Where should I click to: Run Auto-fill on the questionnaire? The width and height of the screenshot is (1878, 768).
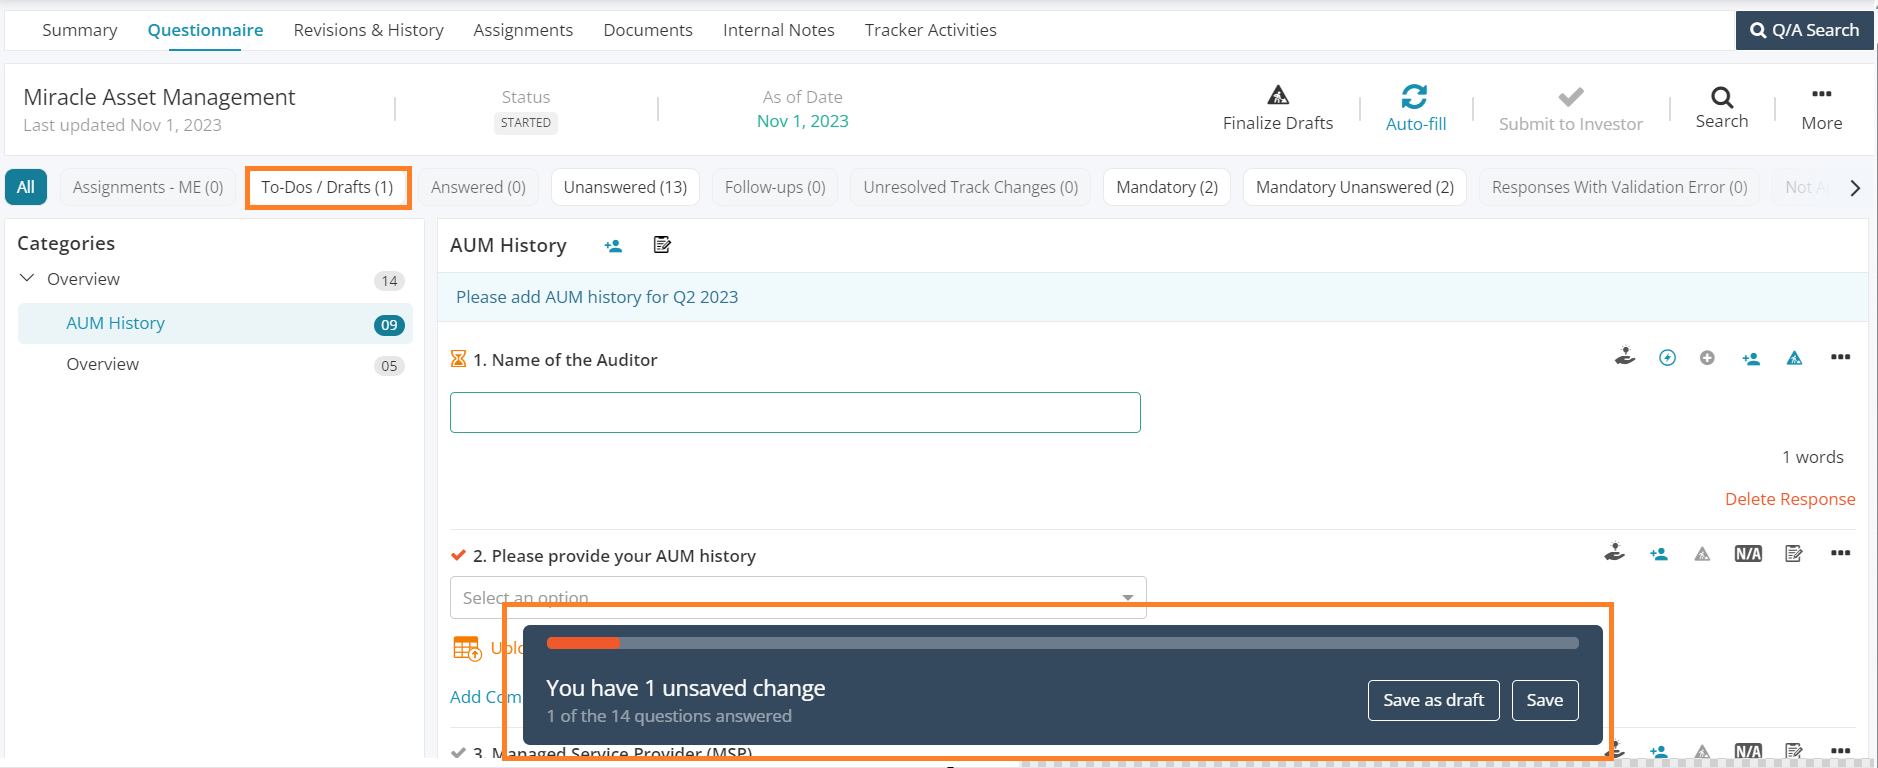(1415, 109)
